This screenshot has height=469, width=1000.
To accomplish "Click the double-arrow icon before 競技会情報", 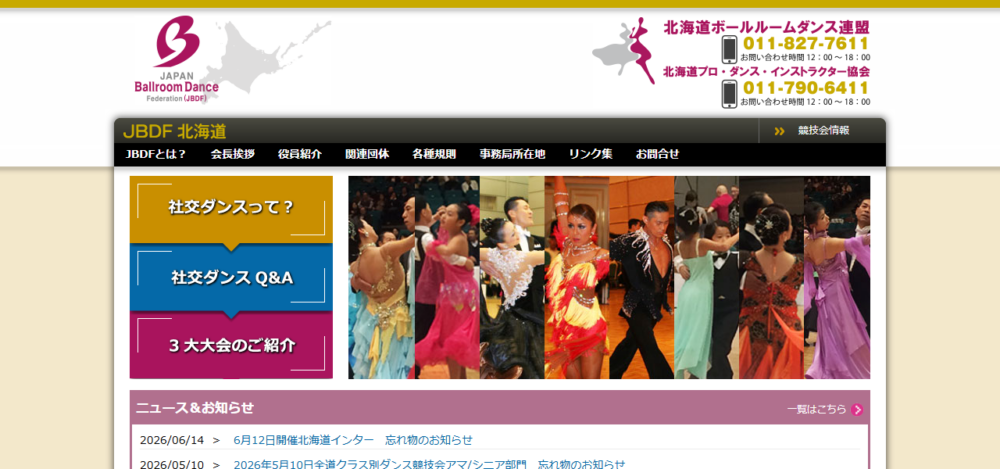I will point(779,131).
